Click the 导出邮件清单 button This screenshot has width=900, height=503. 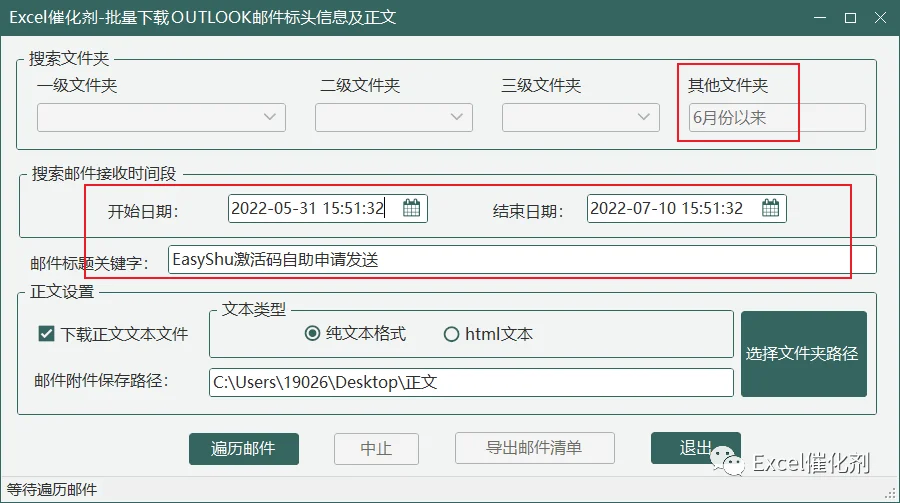click(535, 448)
